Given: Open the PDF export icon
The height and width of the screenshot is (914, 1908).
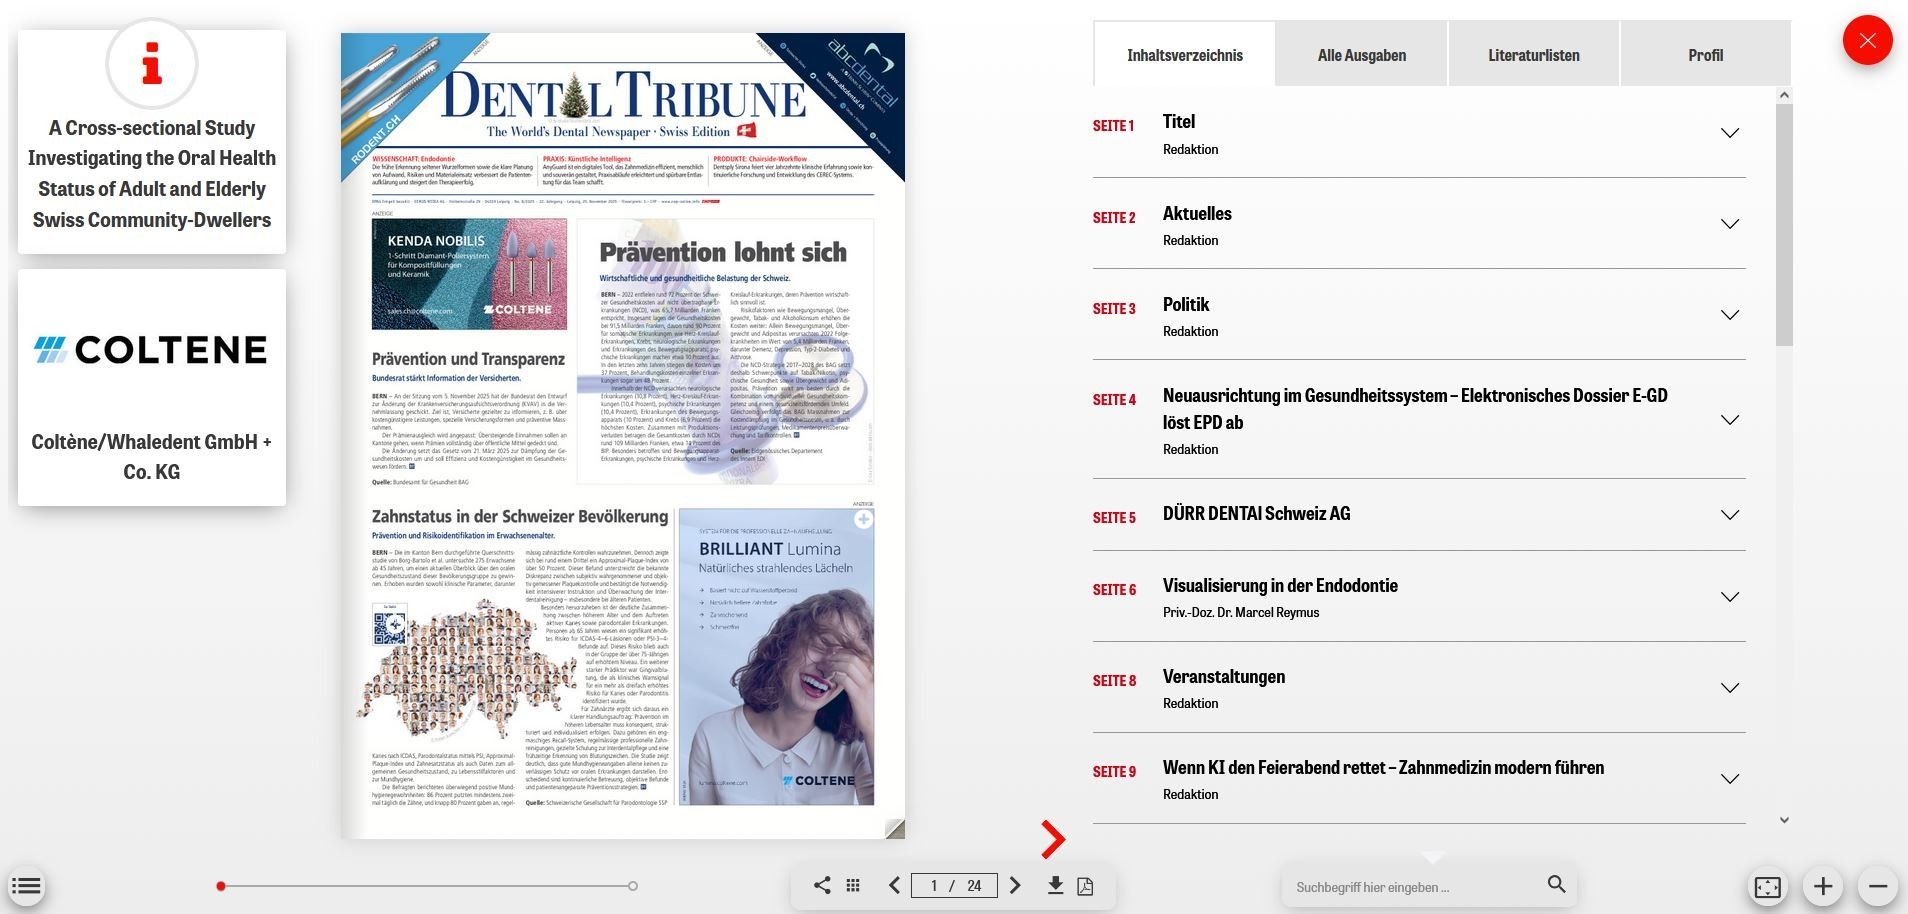Looking at the screenshot, I should point(1085,886).
